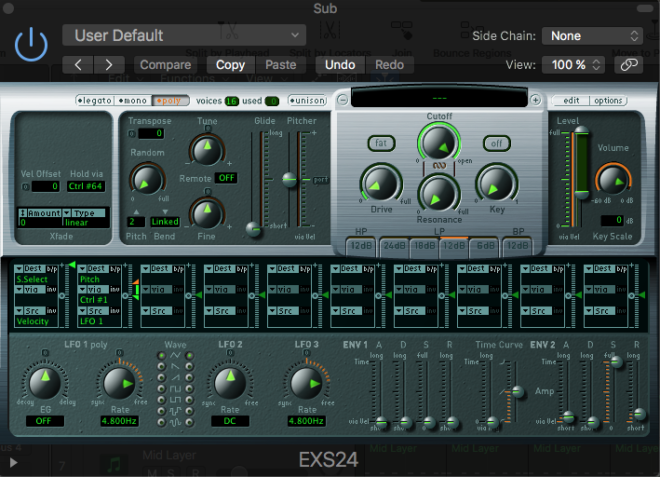
Task: Click the Redo button
Action: [x=389, y=65]
